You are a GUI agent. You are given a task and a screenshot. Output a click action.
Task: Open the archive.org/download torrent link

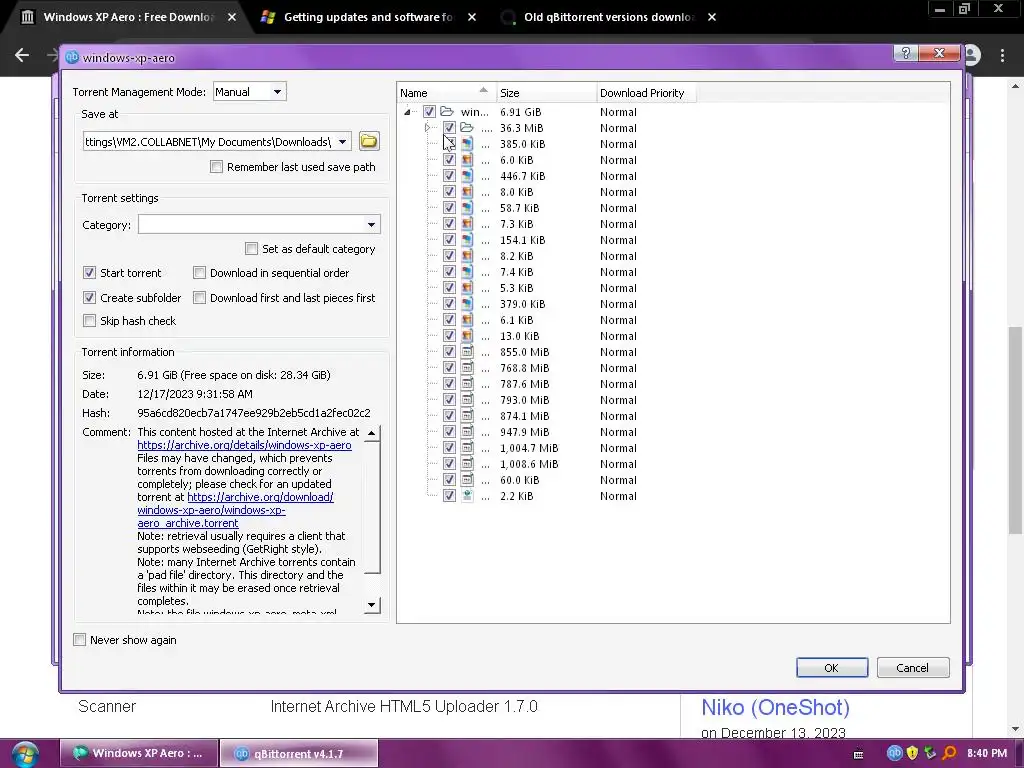235,510
